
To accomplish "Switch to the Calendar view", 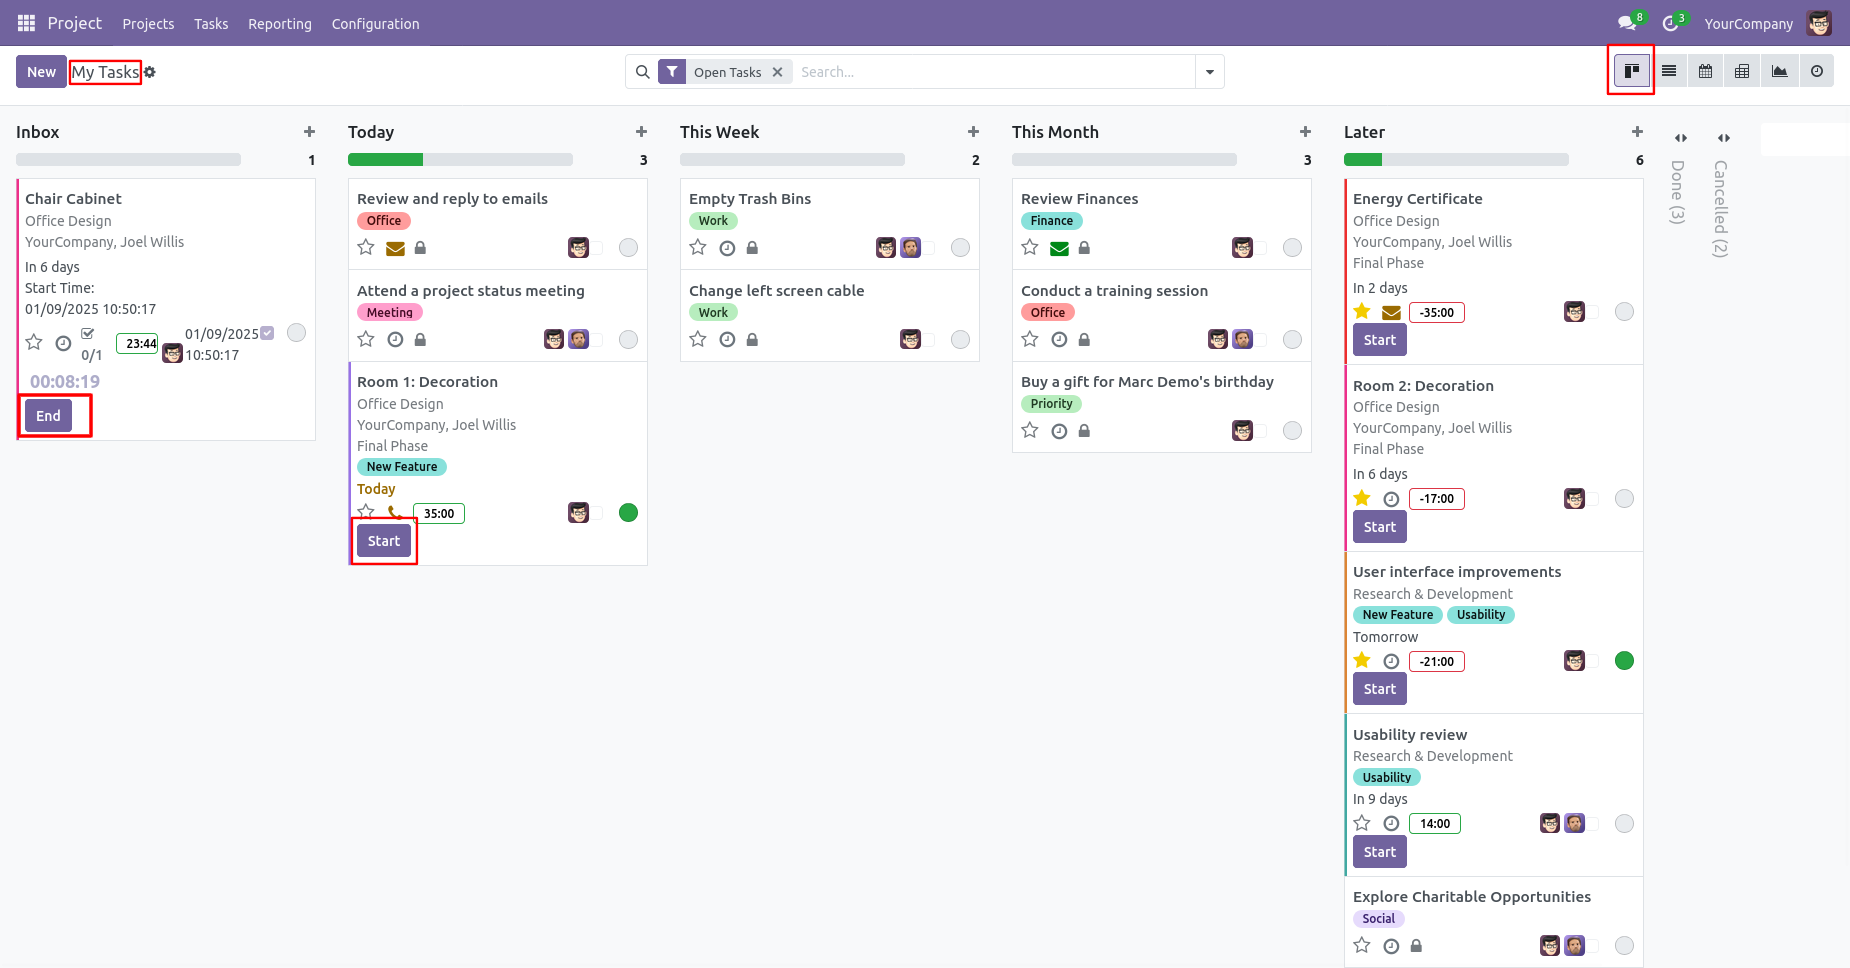I will tap(1706, 71).
